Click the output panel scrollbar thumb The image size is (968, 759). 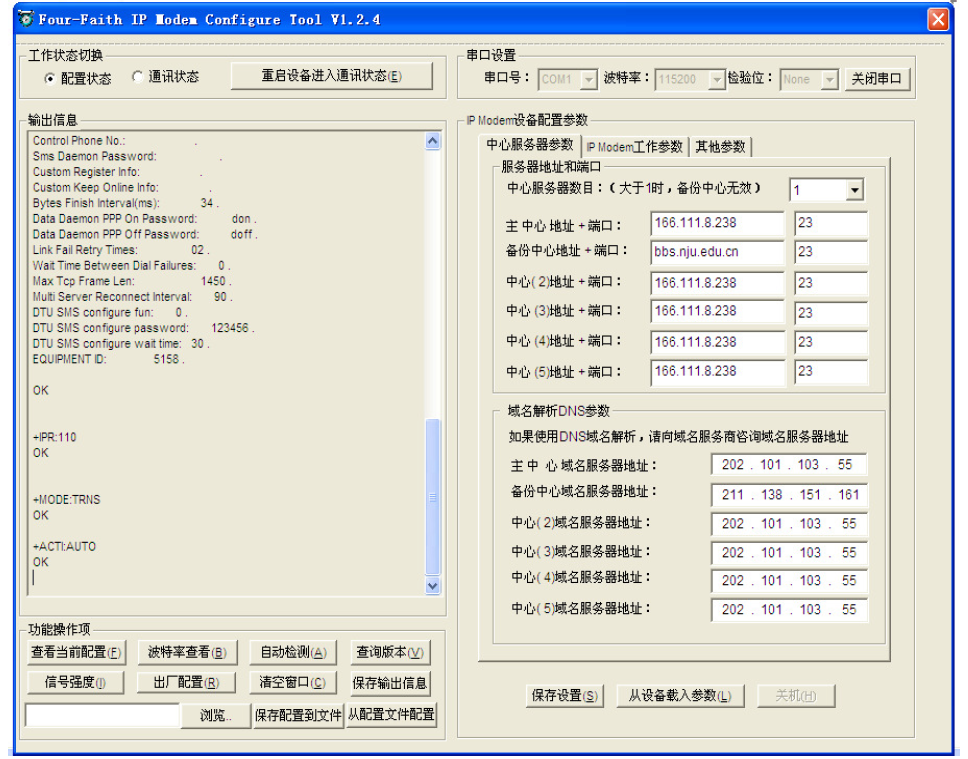pos(433,497)
